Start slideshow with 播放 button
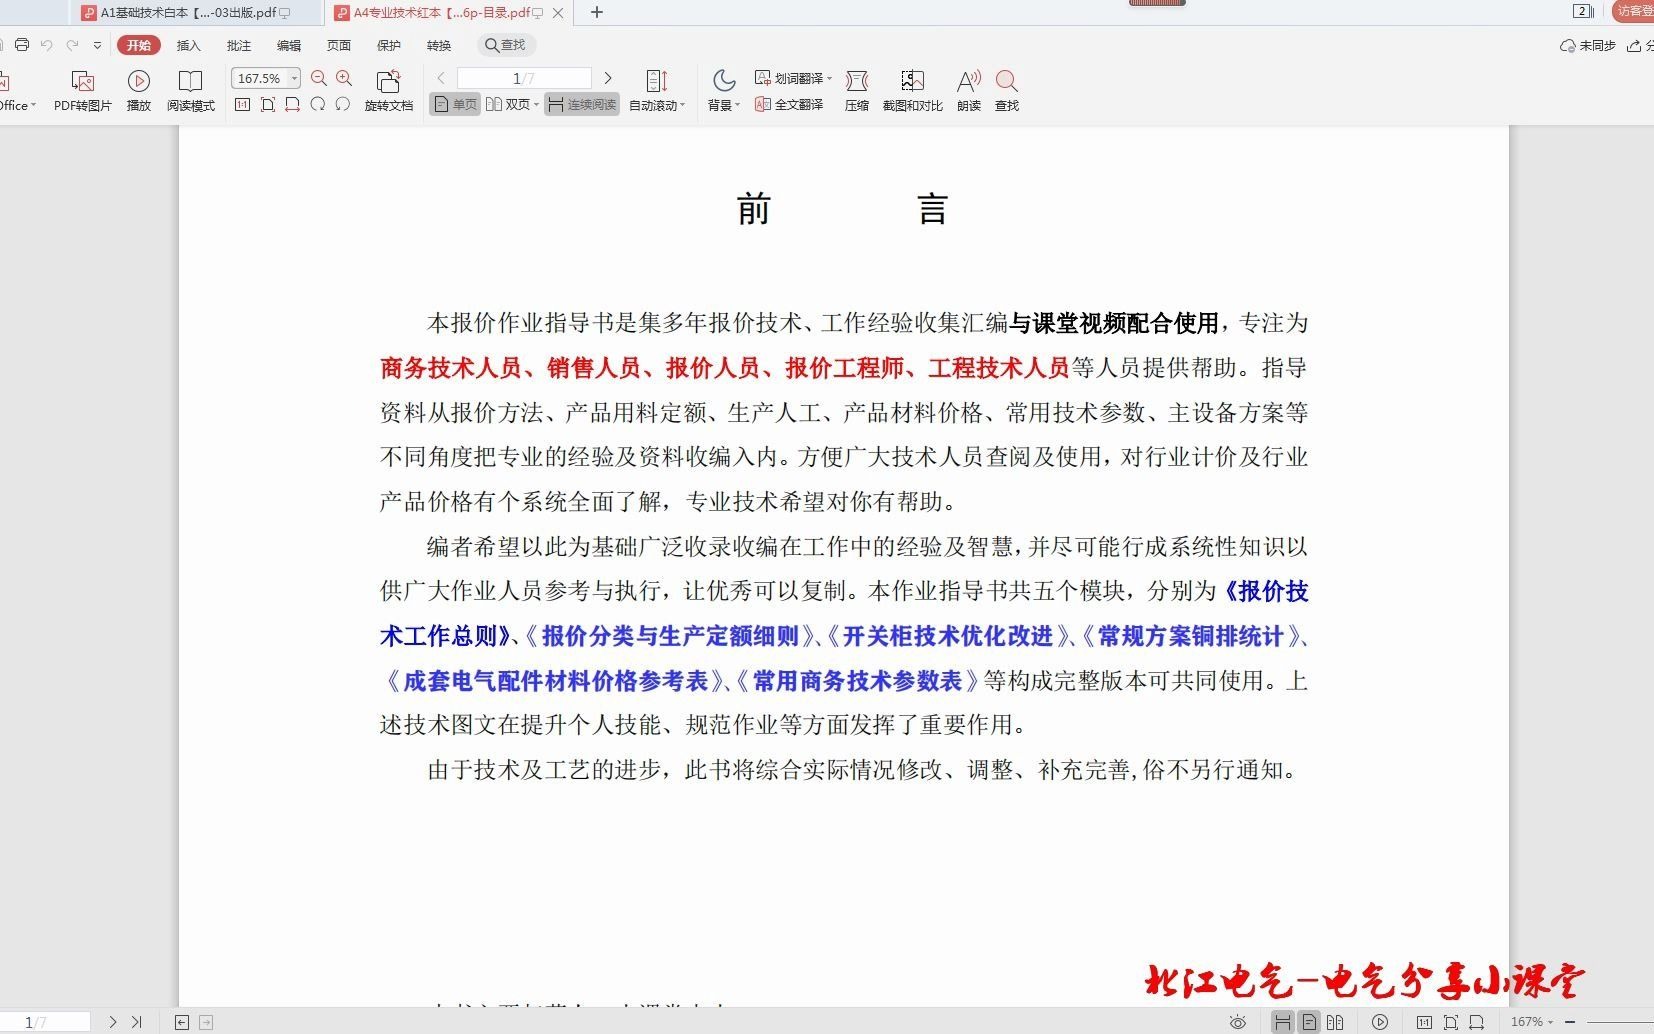1654x1034 pixels. tap(139, 90)
